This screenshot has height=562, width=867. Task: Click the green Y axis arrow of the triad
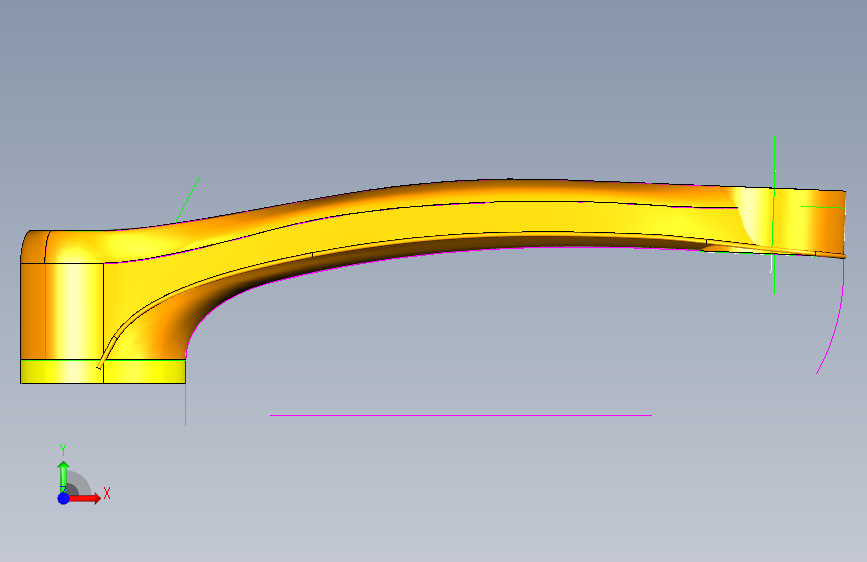click(63, 476)
